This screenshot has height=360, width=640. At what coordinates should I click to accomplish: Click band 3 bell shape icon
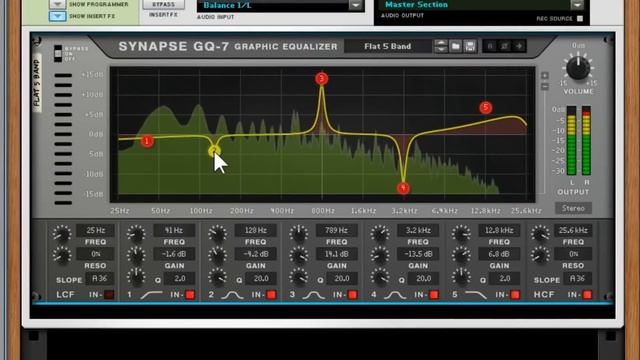coord(313,295)
